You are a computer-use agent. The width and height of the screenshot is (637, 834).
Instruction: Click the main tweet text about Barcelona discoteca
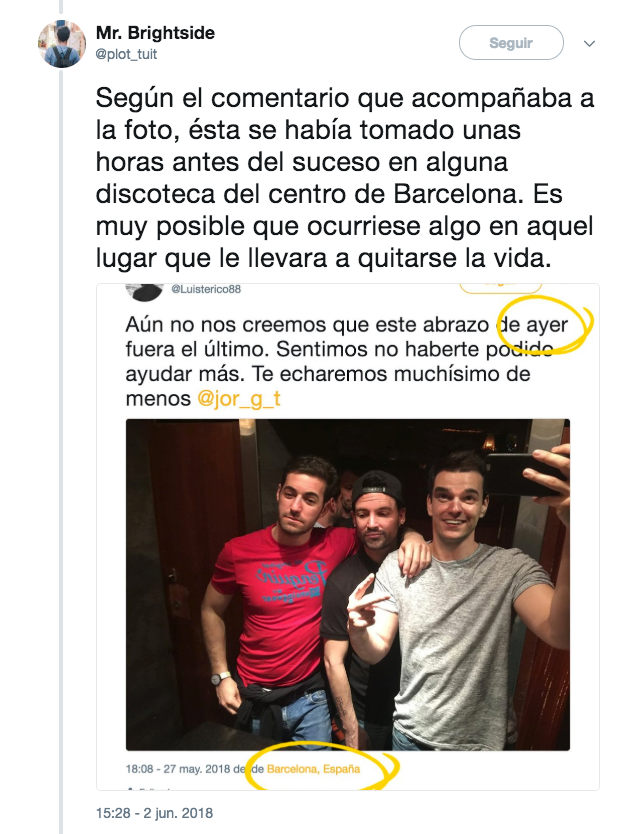[345, 178]
